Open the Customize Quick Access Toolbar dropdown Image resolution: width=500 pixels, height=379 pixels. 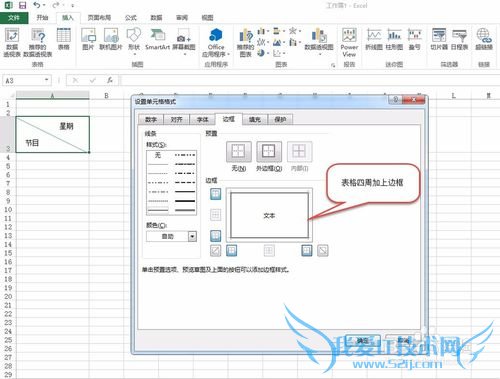pos(72,5)
